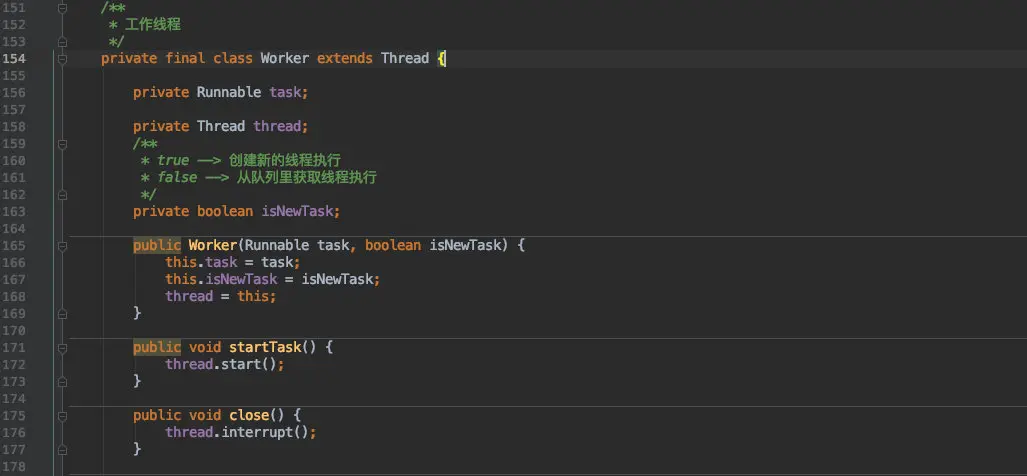Viewport: 1027px width, 476px height.
Task: Click 'this.isNewTask' on line 167
Action: coord(221,280)
